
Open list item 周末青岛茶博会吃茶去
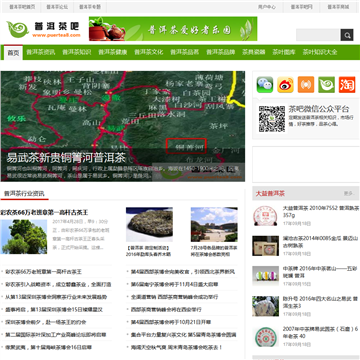[177, 348]
